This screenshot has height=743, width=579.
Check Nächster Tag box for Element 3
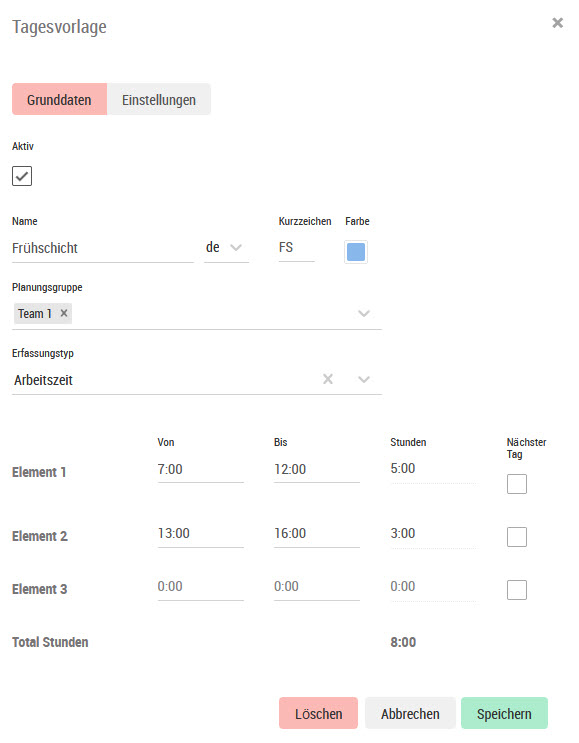[516, 590]
